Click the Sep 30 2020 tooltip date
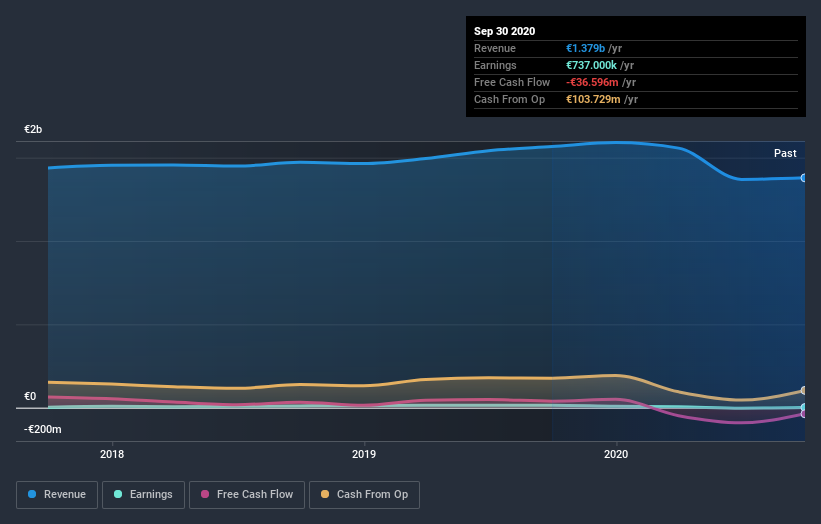This screenshot has height=524, width=821. 504,31
